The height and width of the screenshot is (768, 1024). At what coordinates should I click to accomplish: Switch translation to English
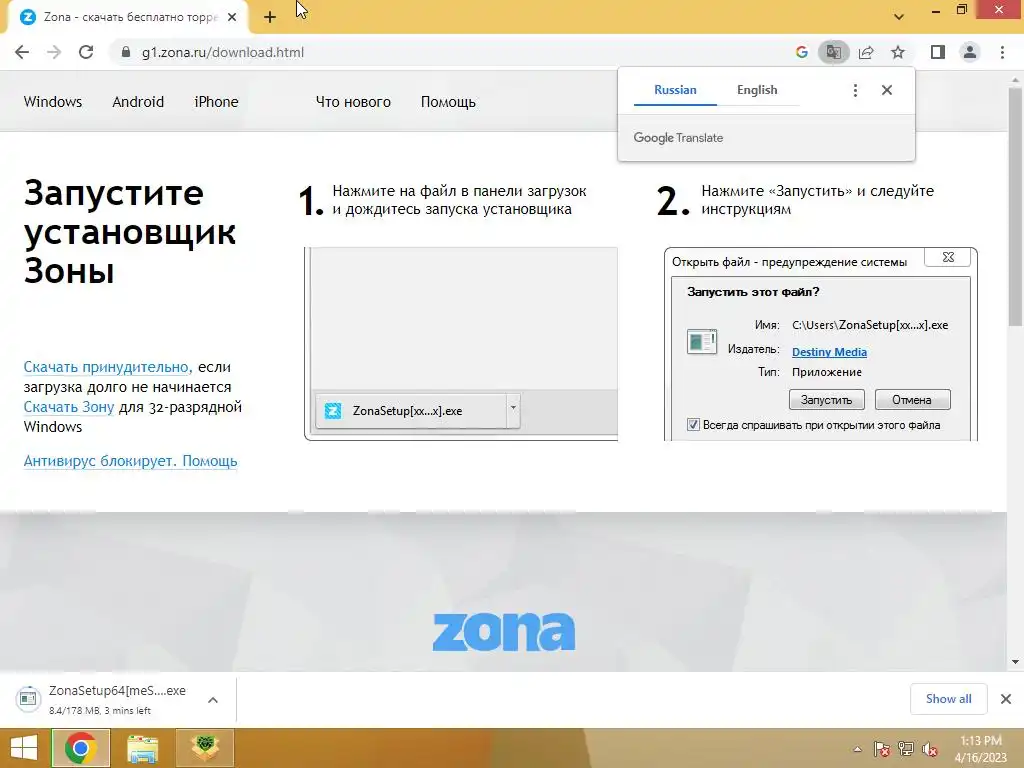(757, 90)
